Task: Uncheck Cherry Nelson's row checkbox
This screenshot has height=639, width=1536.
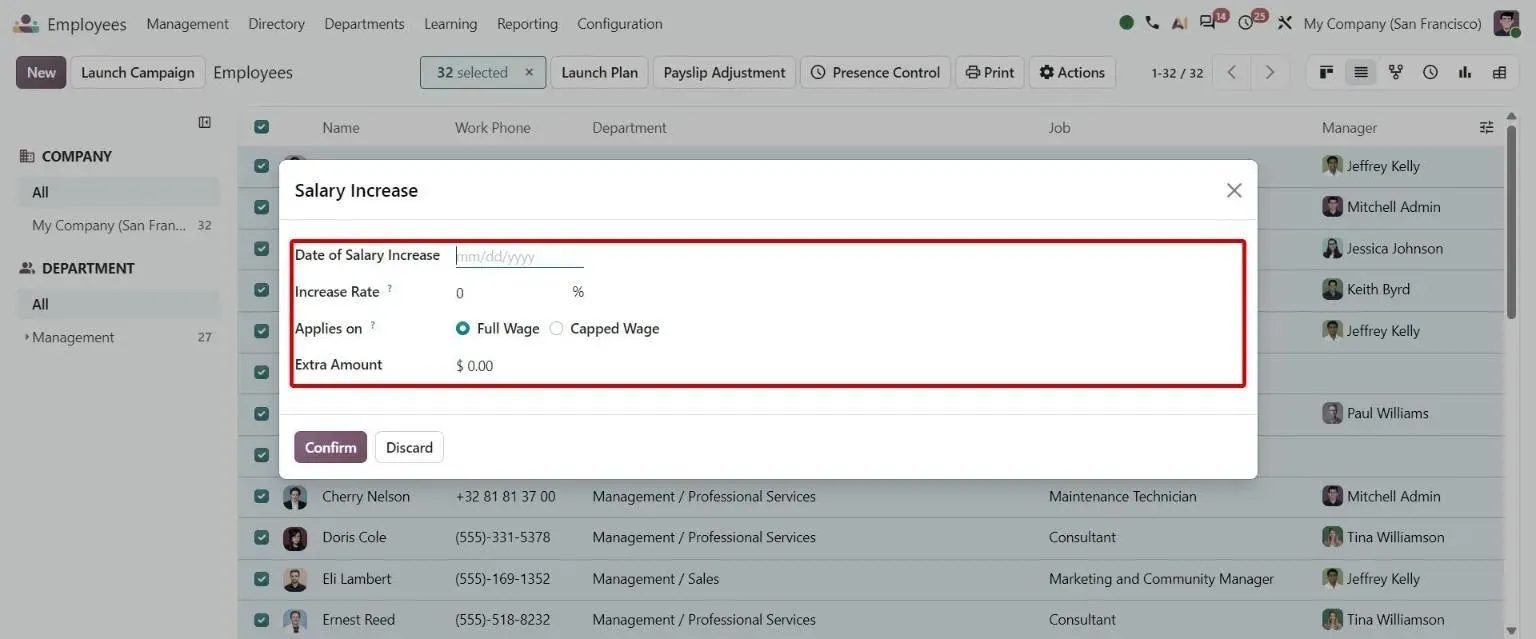Action: pyautogui.click(x=261, y=496)
